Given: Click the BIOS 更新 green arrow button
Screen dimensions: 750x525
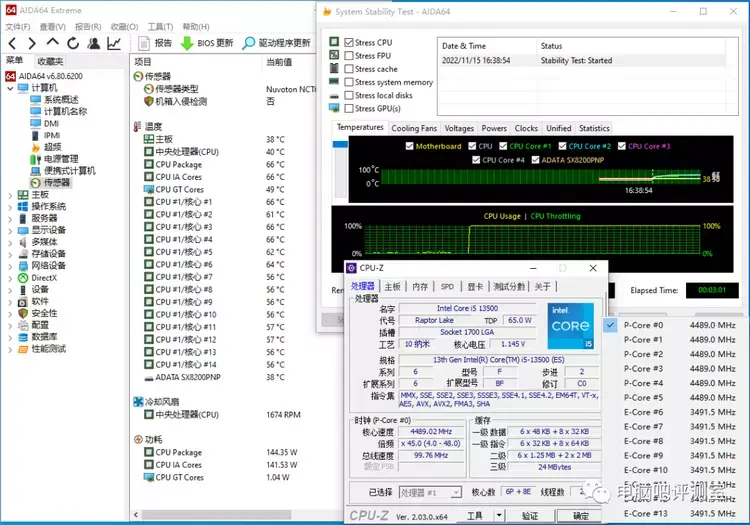Looking at the screenshot, I should coord(207,44).
